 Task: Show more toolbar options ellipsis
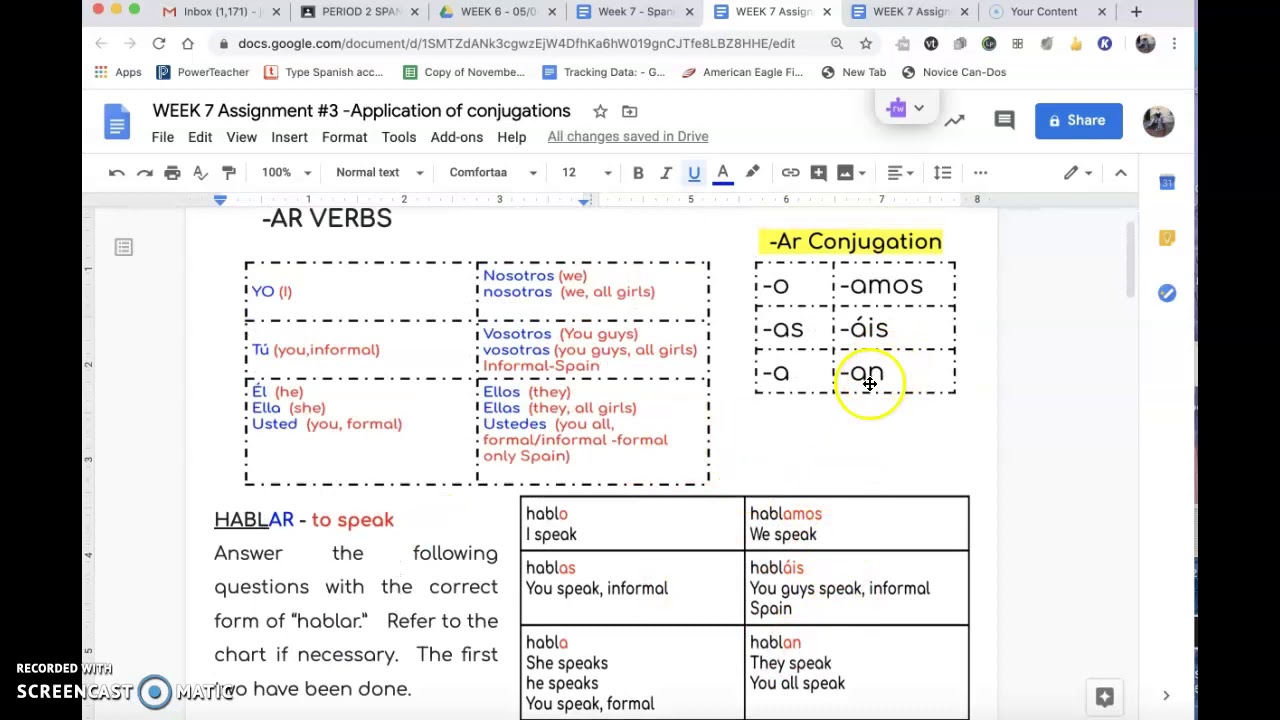(980, 173)
